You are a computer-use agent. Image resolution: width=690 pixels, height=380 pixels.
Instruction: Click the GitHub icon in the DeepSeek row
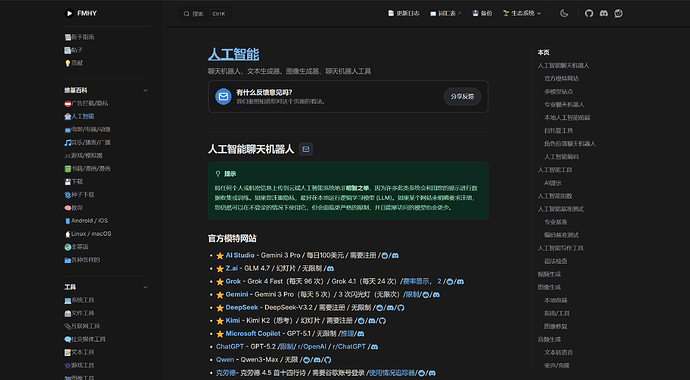coord(400,308)
